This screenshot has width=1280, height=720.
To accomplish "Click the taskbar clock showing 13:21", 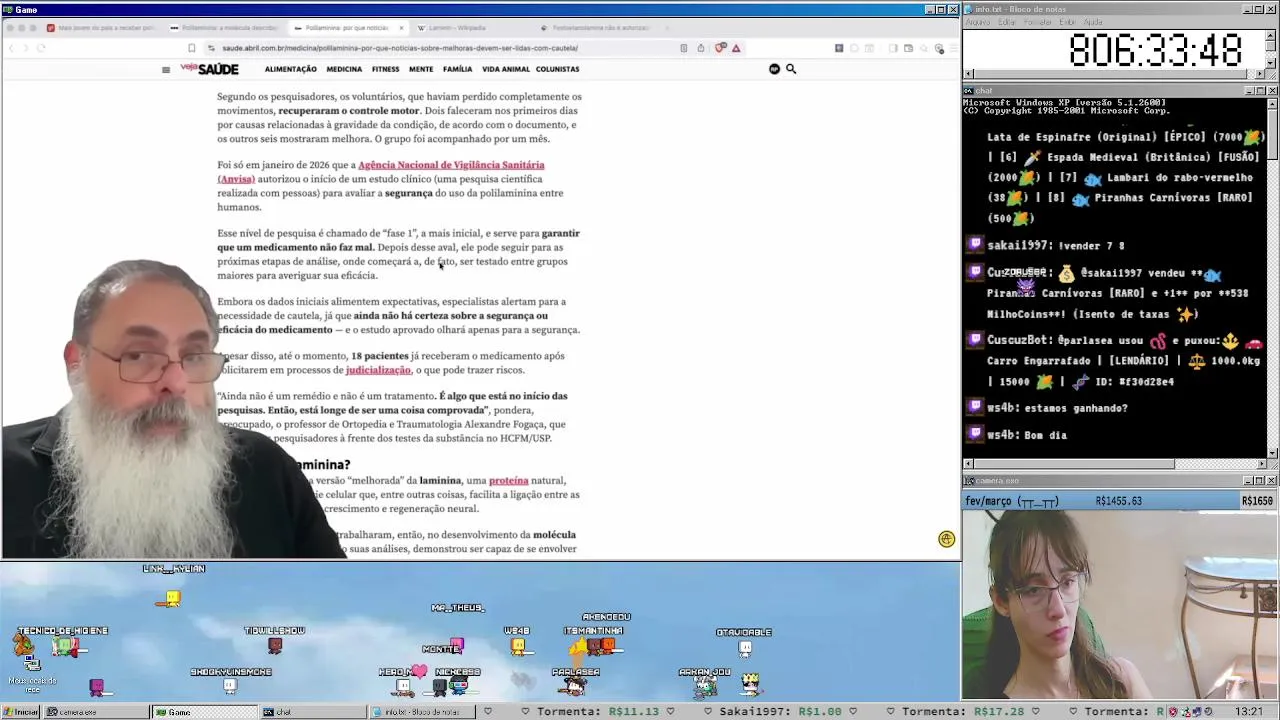I will point(1248,711).
